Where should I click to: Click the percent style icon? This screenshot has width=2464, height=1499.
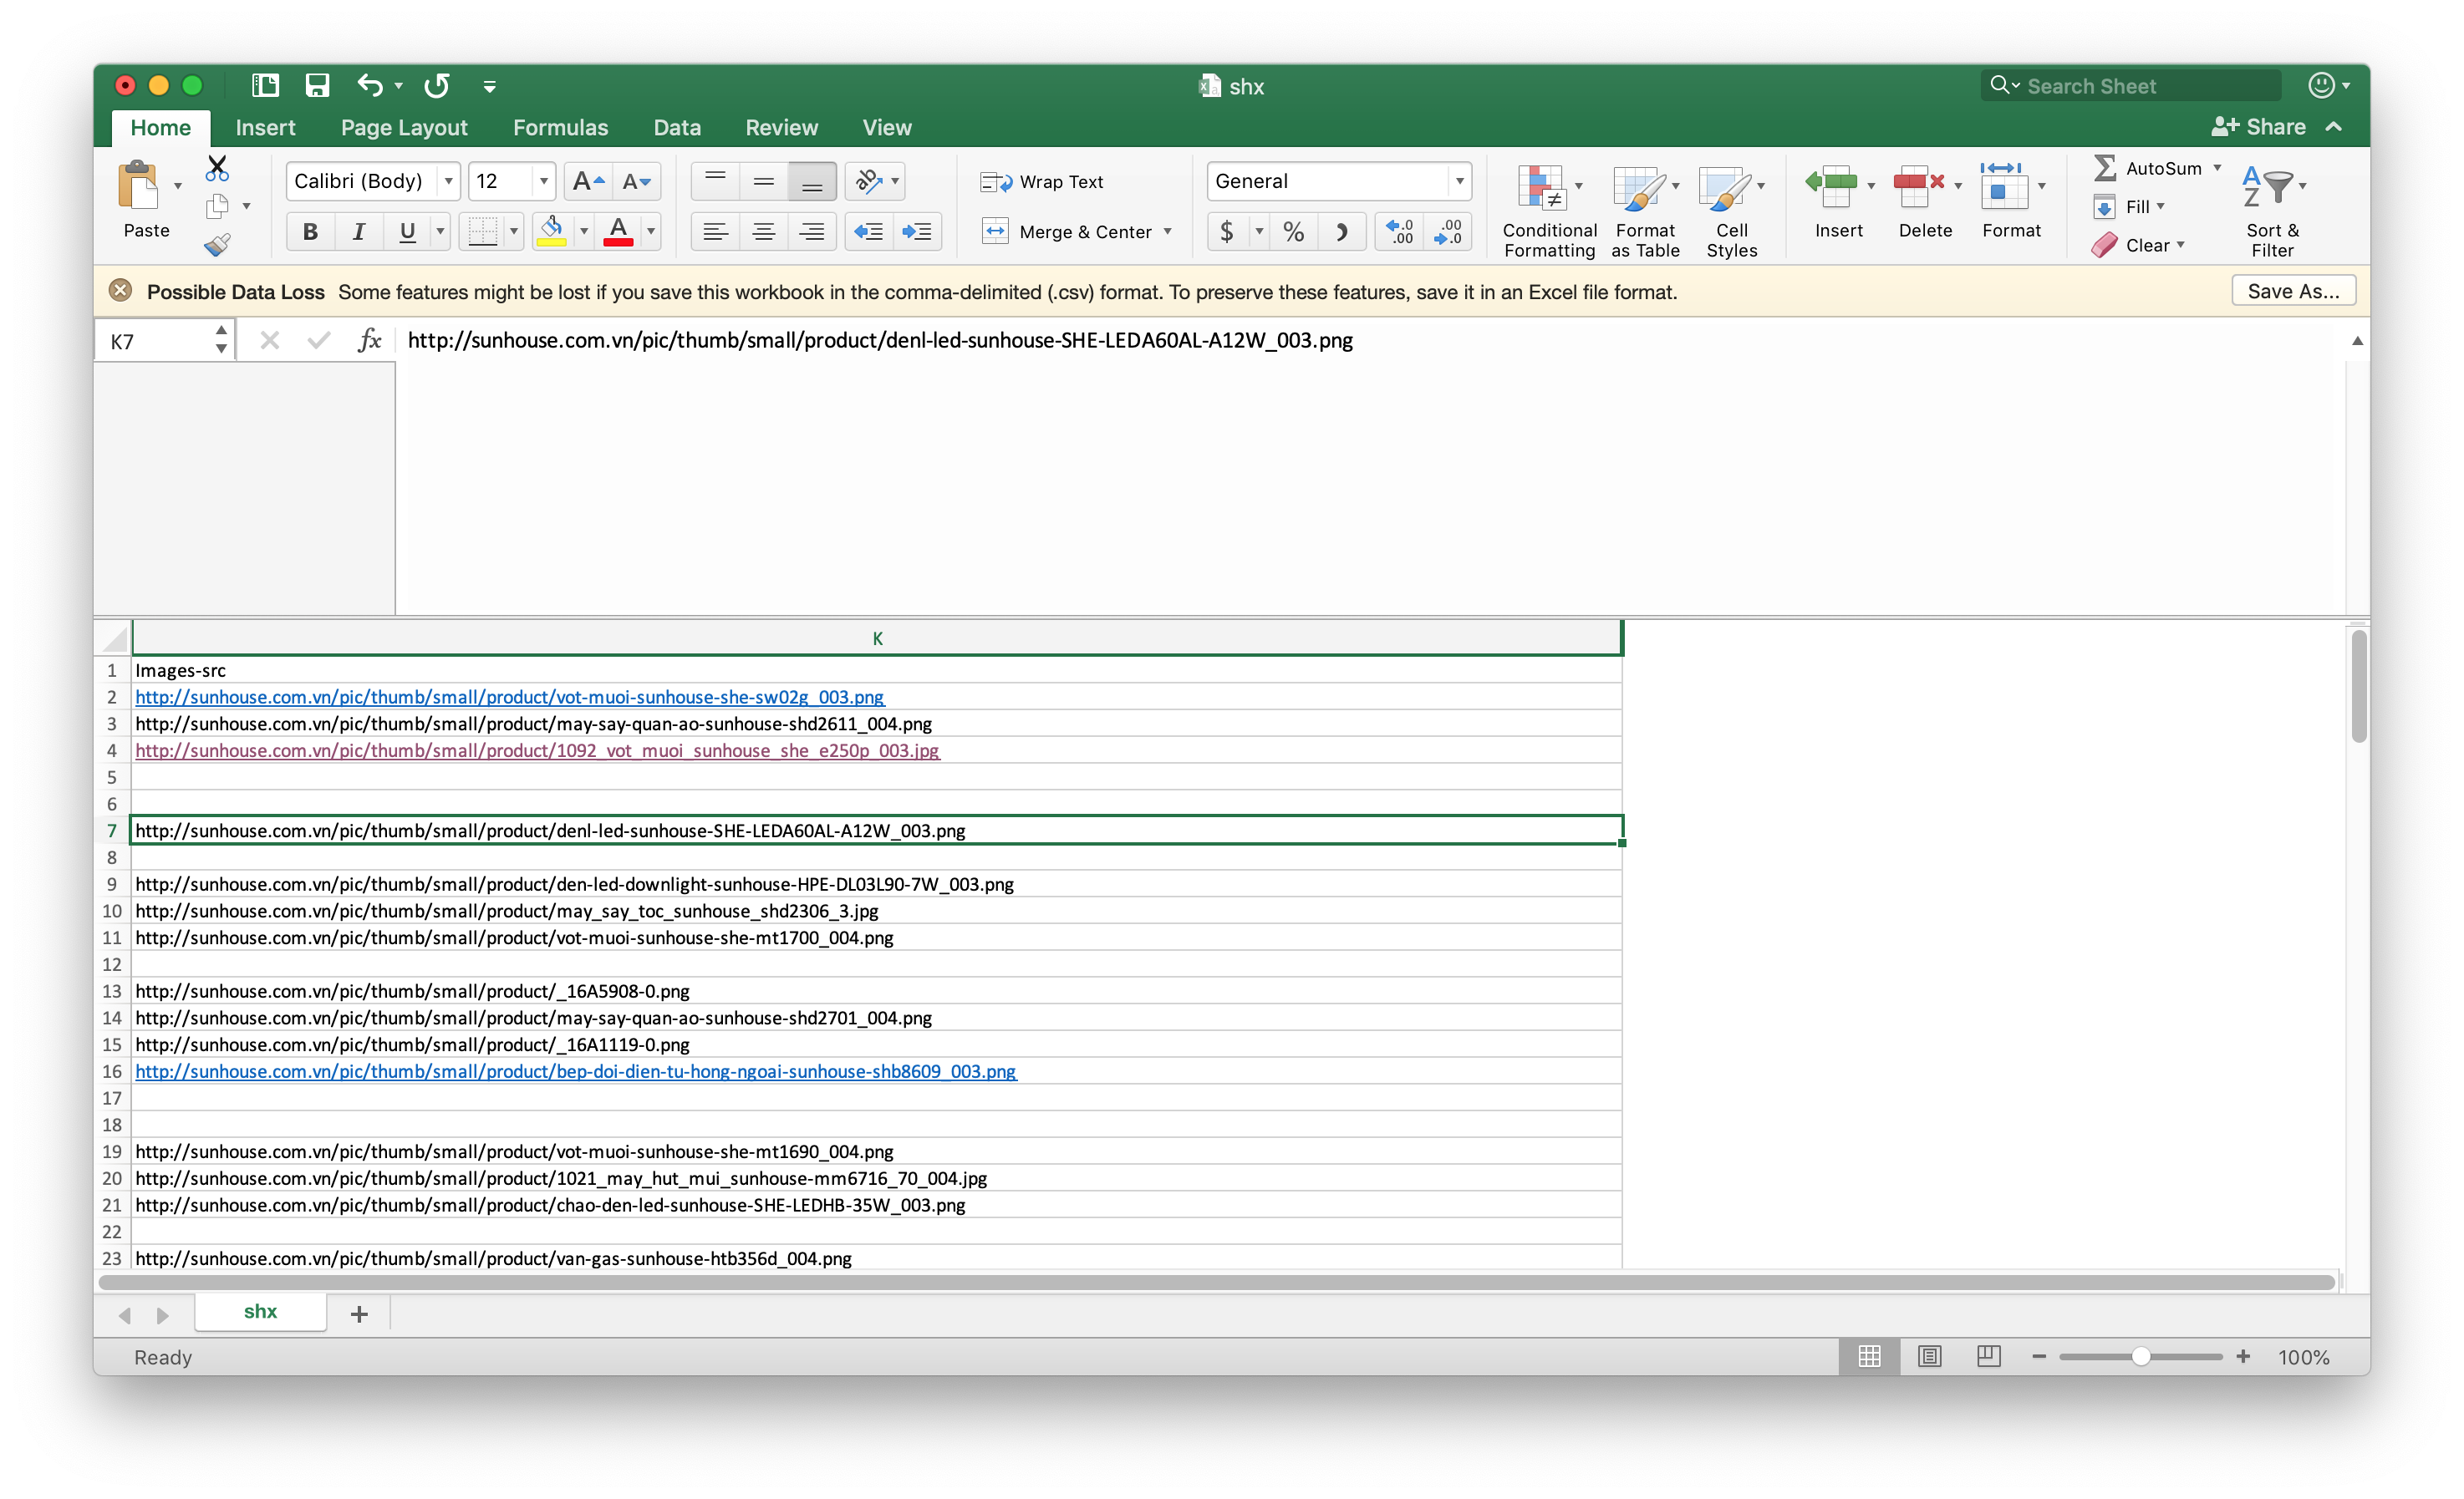click(x=1293, y=232)
